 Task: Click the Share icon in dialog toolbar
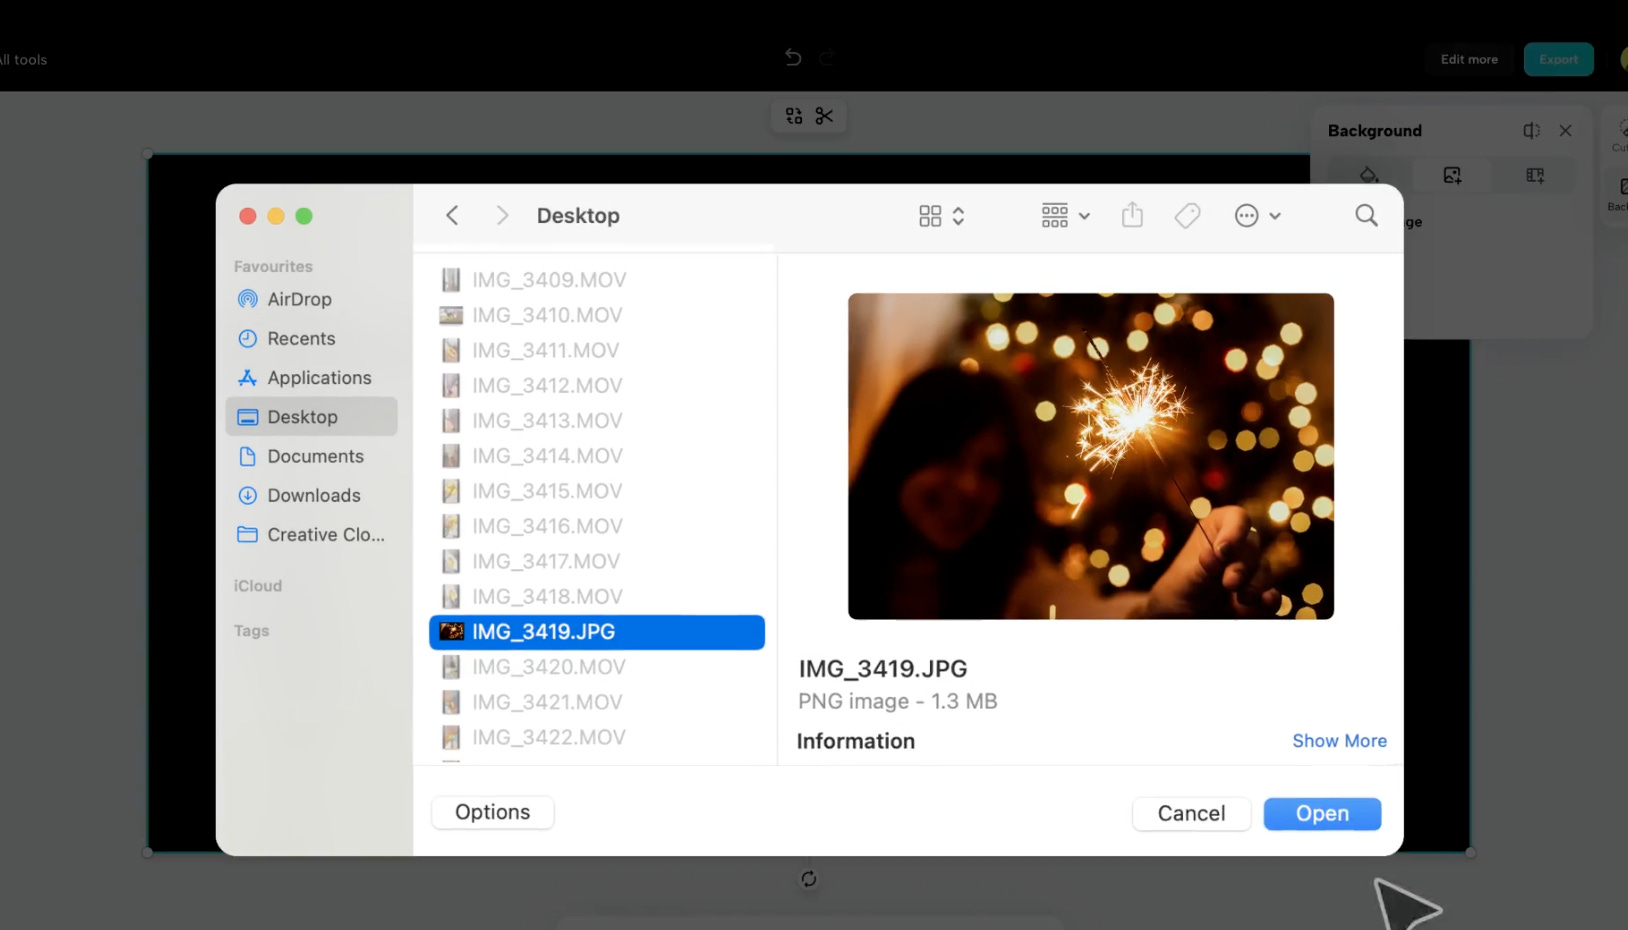1132,215
